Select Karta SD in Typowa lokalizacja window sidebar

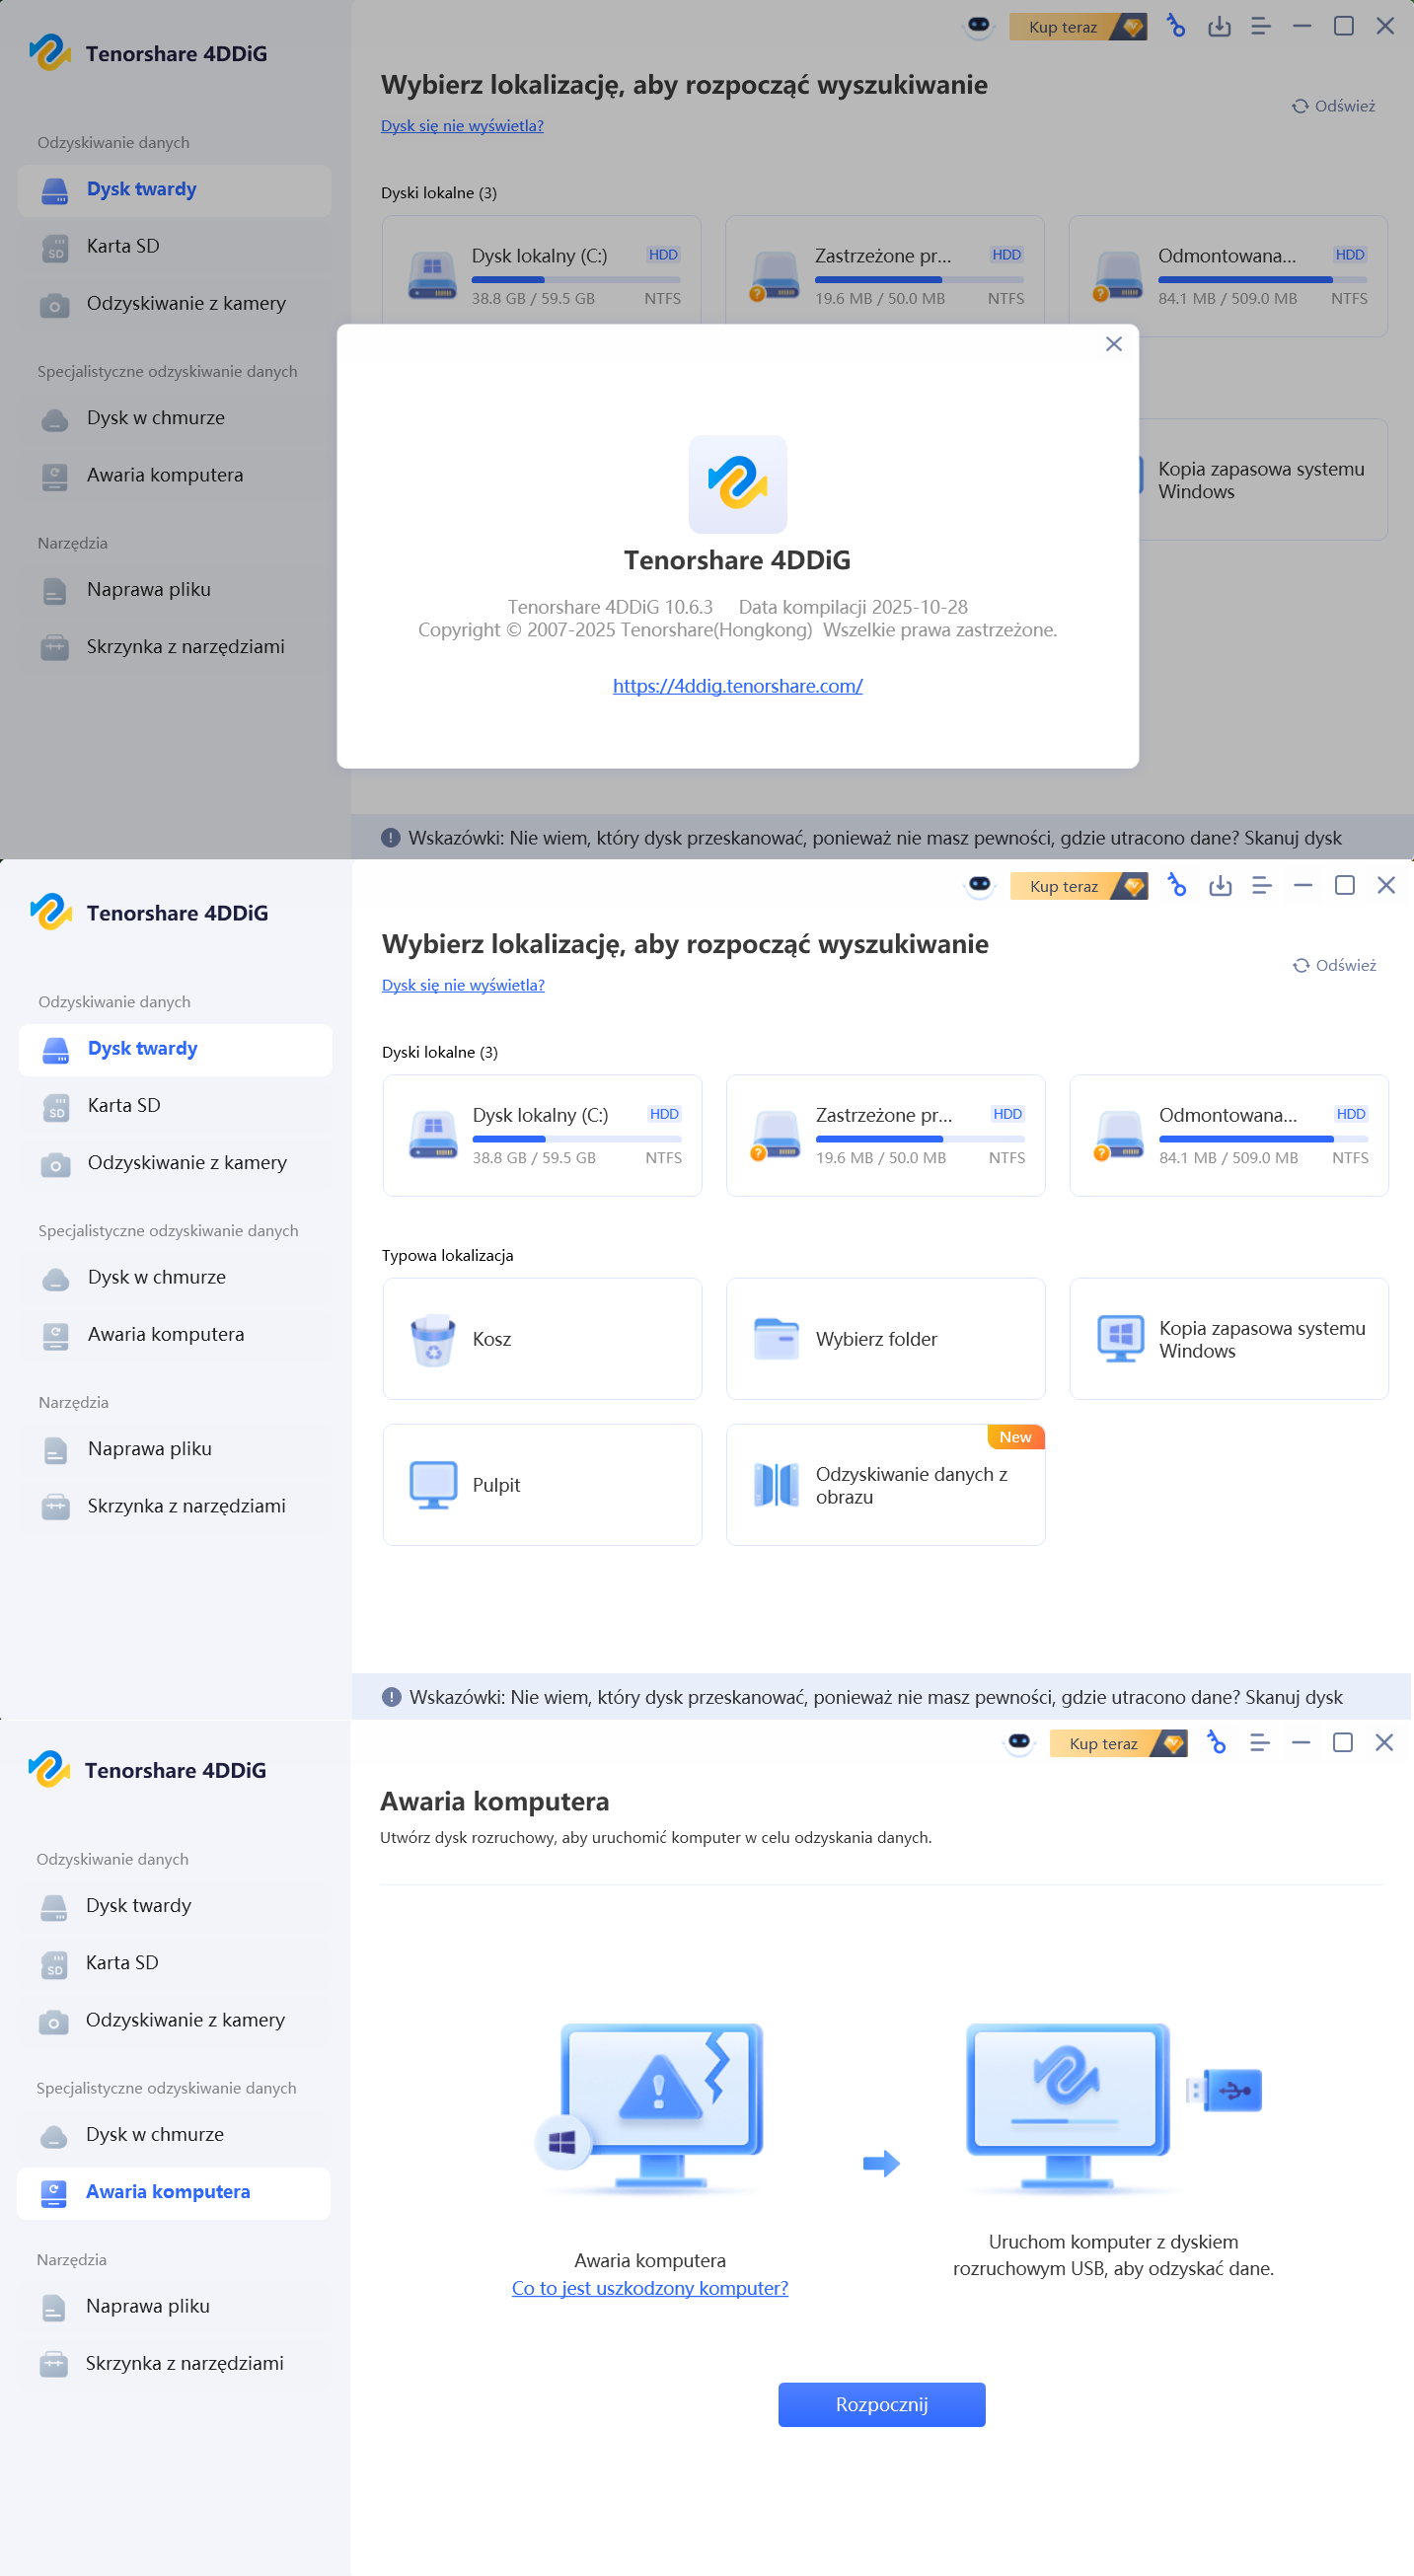click(x=175, y=1105)
